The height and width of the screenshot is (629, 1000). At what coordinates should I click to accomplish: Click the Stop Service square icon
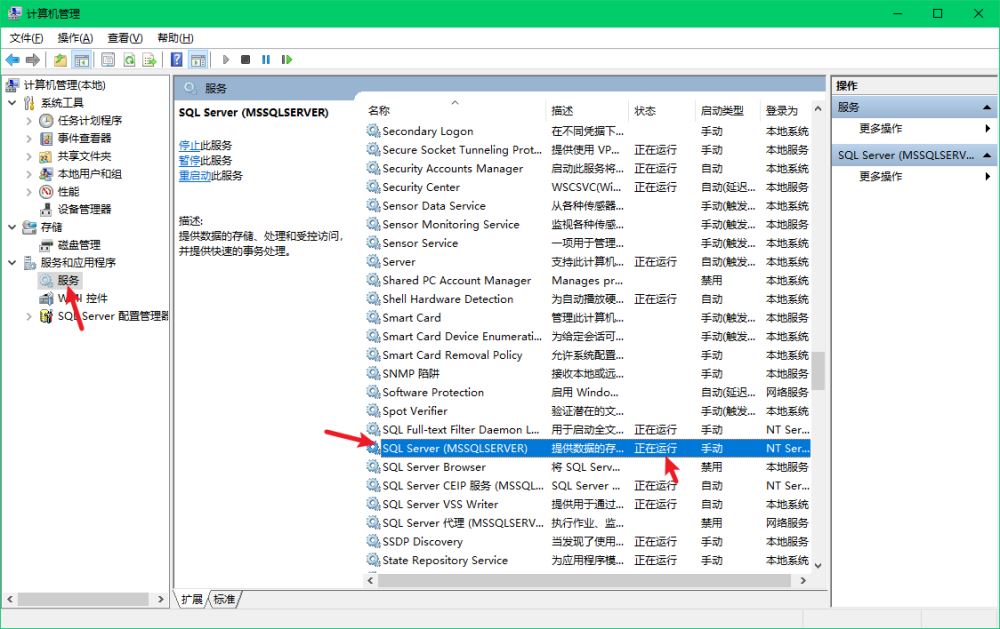pyautogui.click(x=246, y=60)
